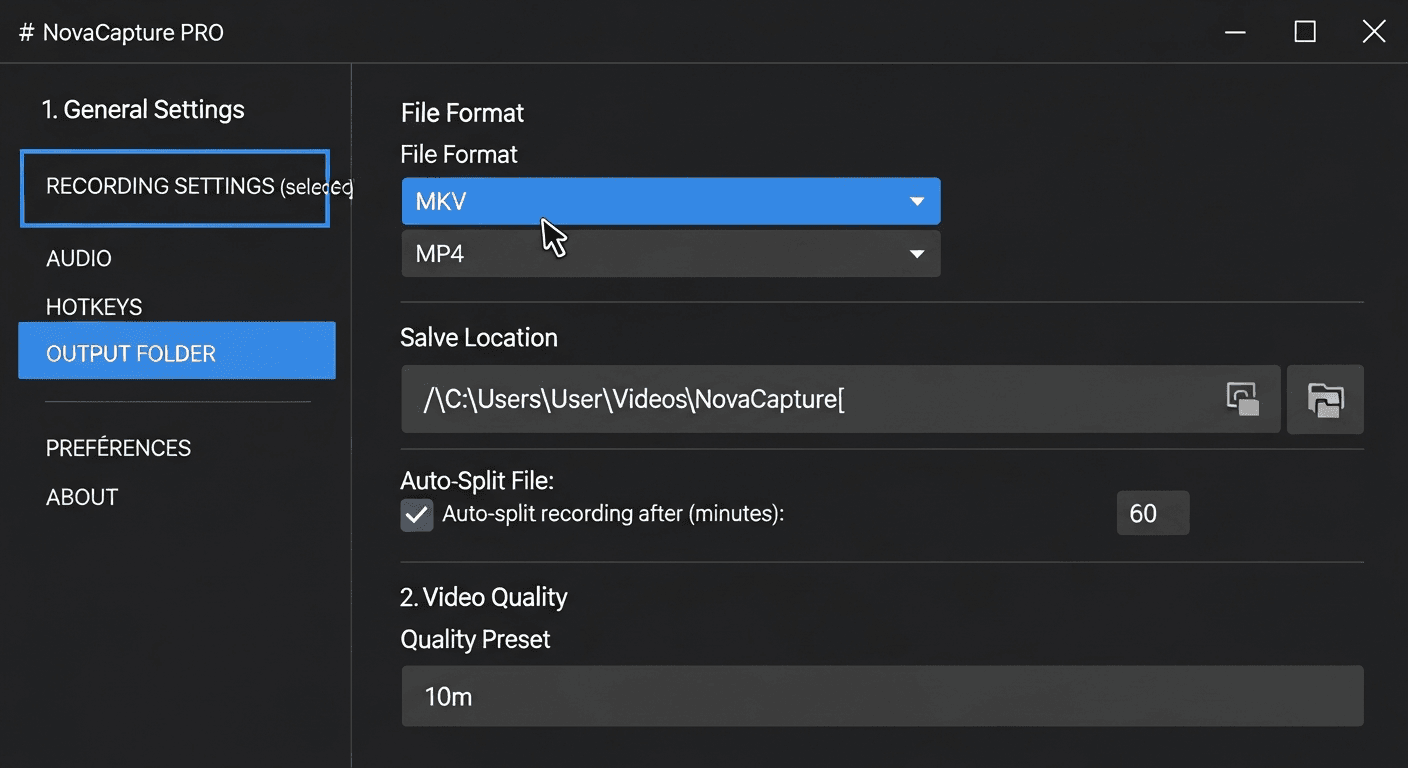Viewport: 1408px width, 768px height.
Task: Minimize the NovaCapture window
Action: (x=1235, y=31)
